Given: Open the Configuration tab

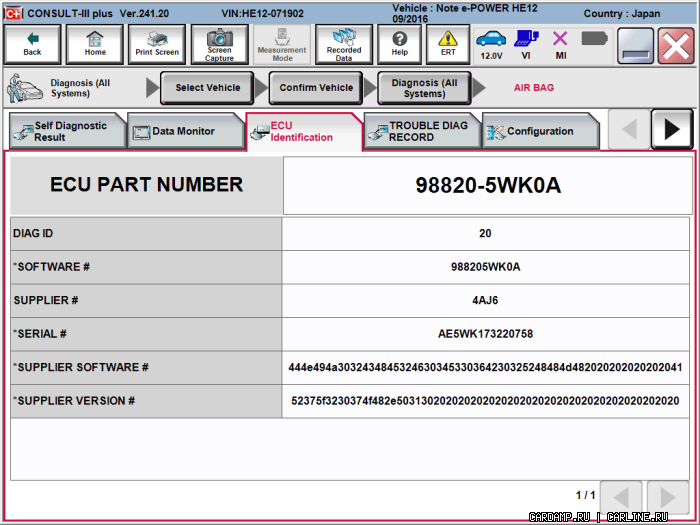Looking at the screenshot, I should 539,132.
